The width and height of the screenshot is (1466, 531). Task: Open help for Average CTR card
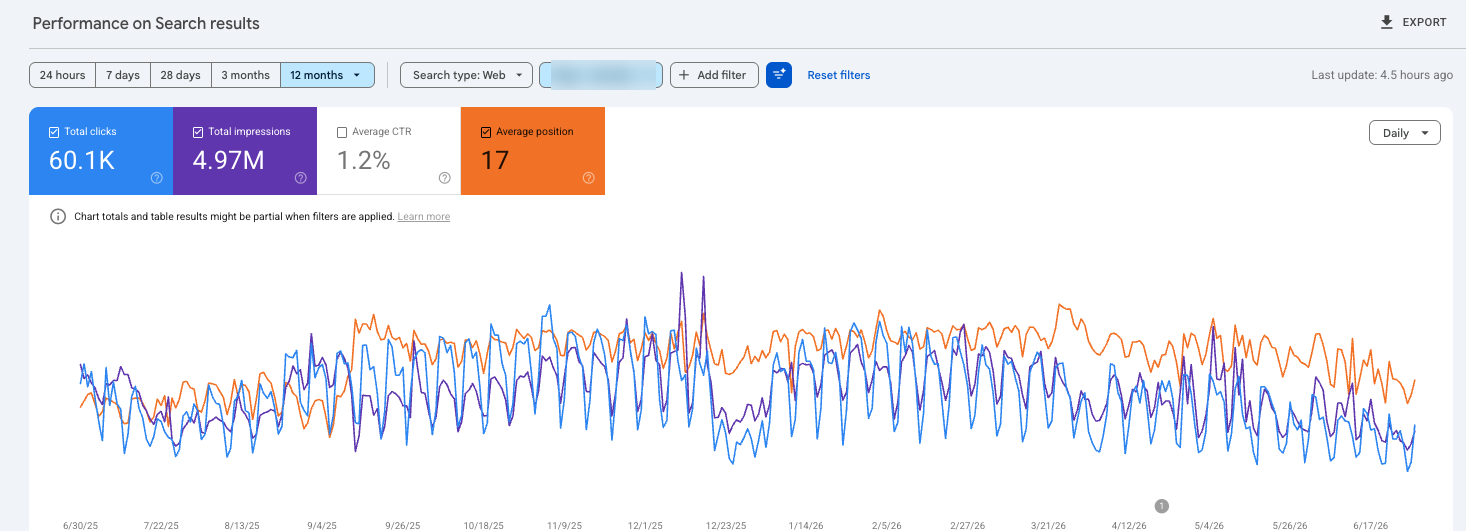(x=445, y=178)
